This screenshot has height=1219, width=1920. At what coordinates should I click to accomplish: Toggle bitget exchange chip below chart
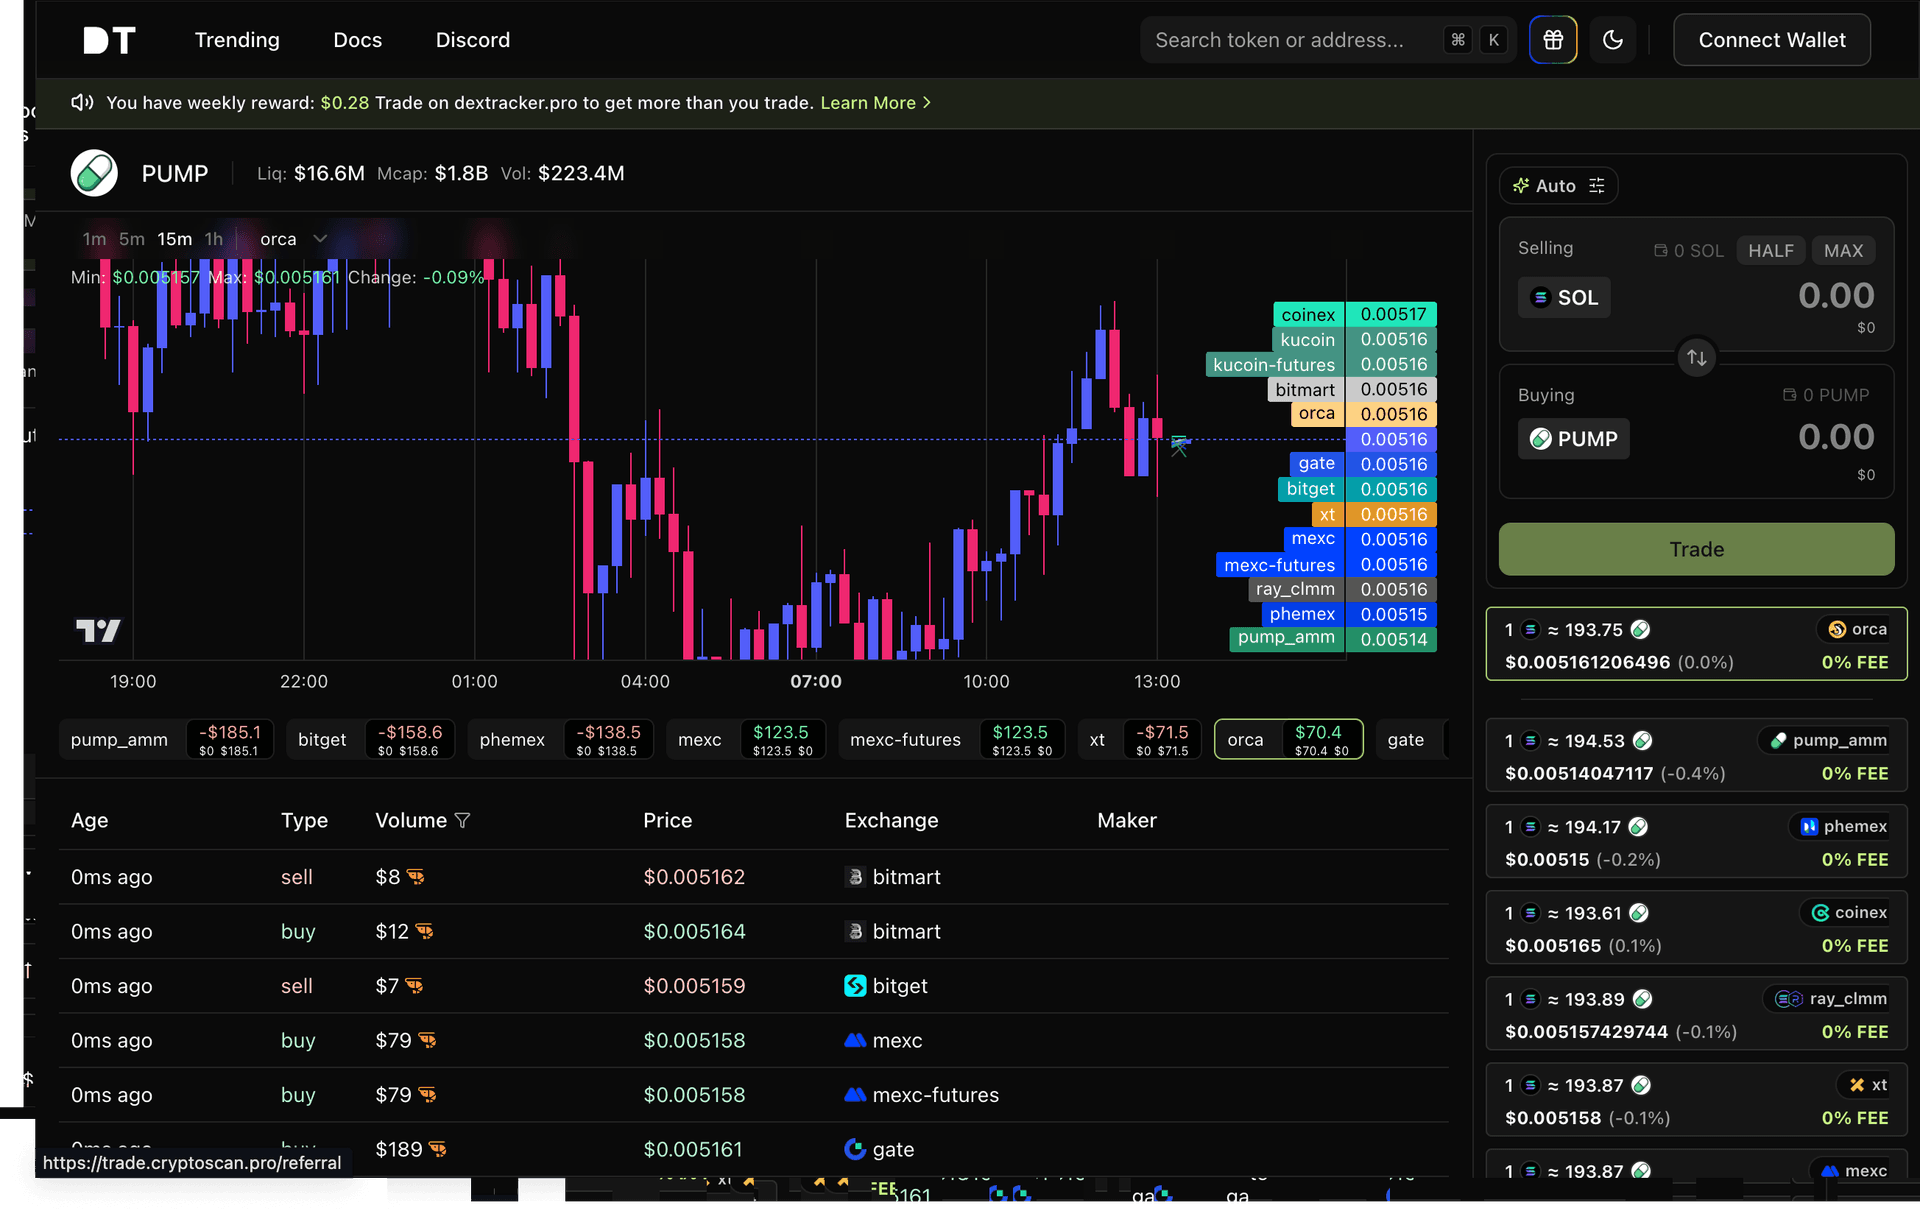pos(370,739)
